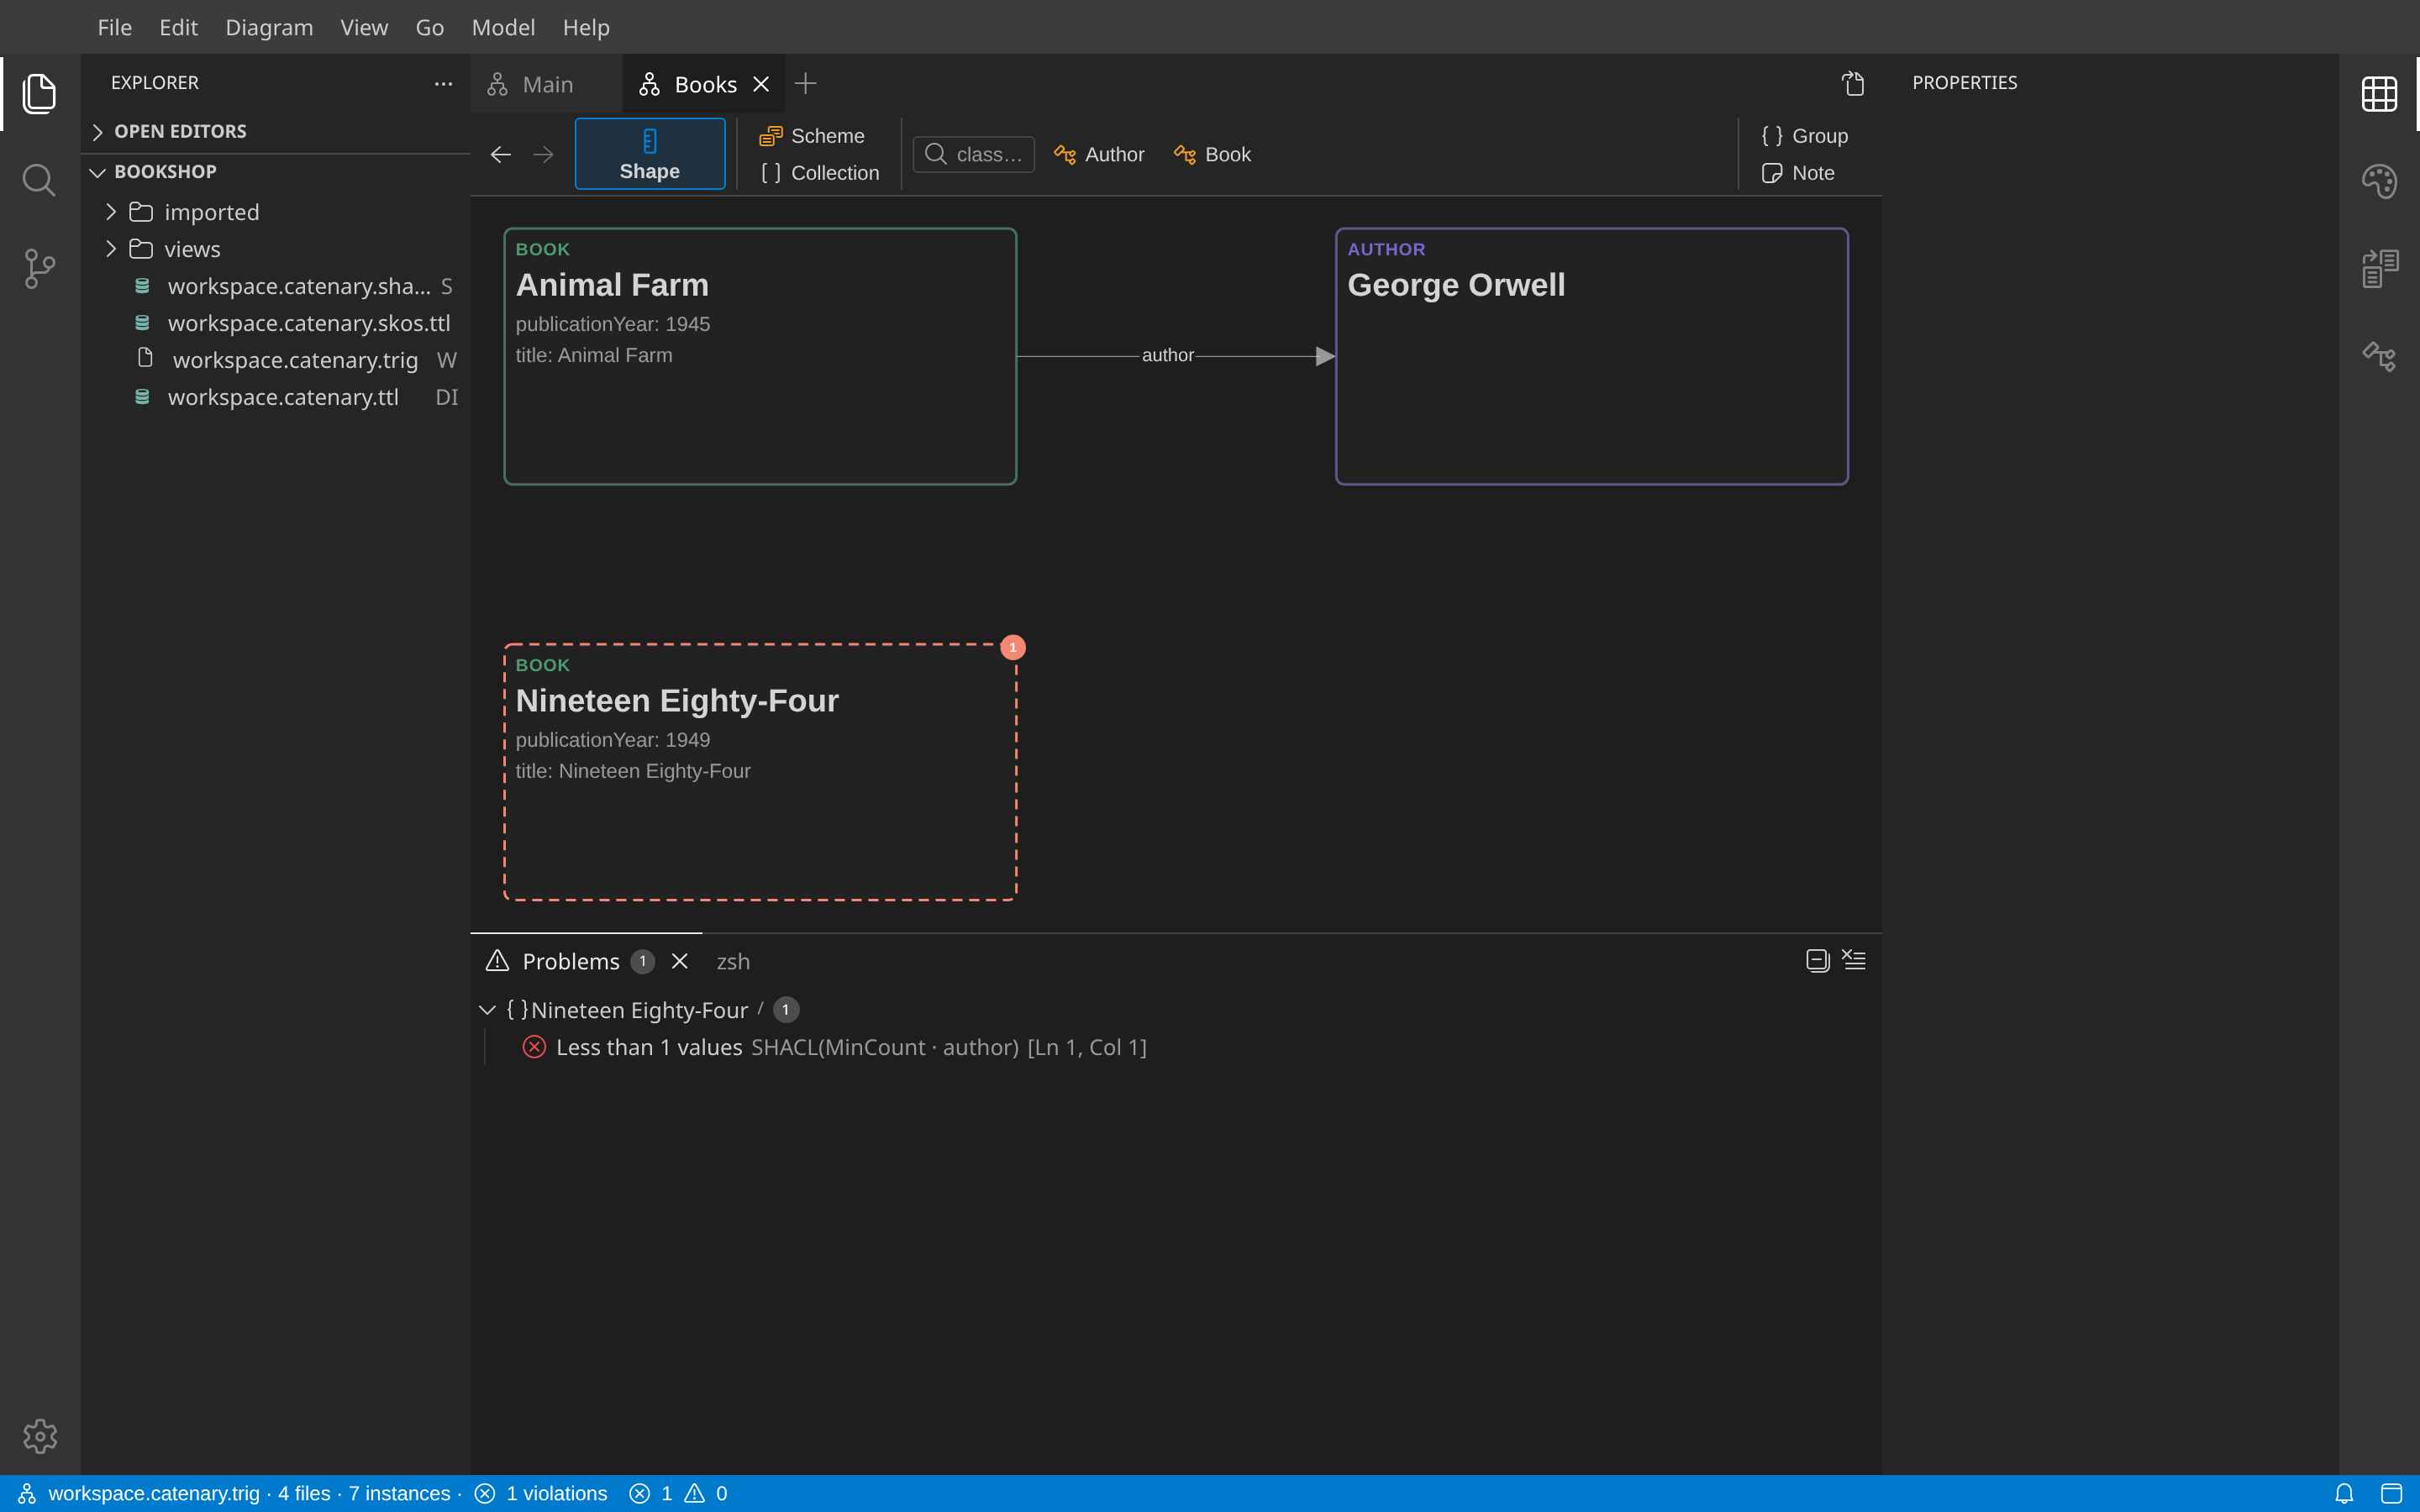The height and width of the screenshot is (1512, 2420).
Task: Click the Author class button
Action: 1099,154
